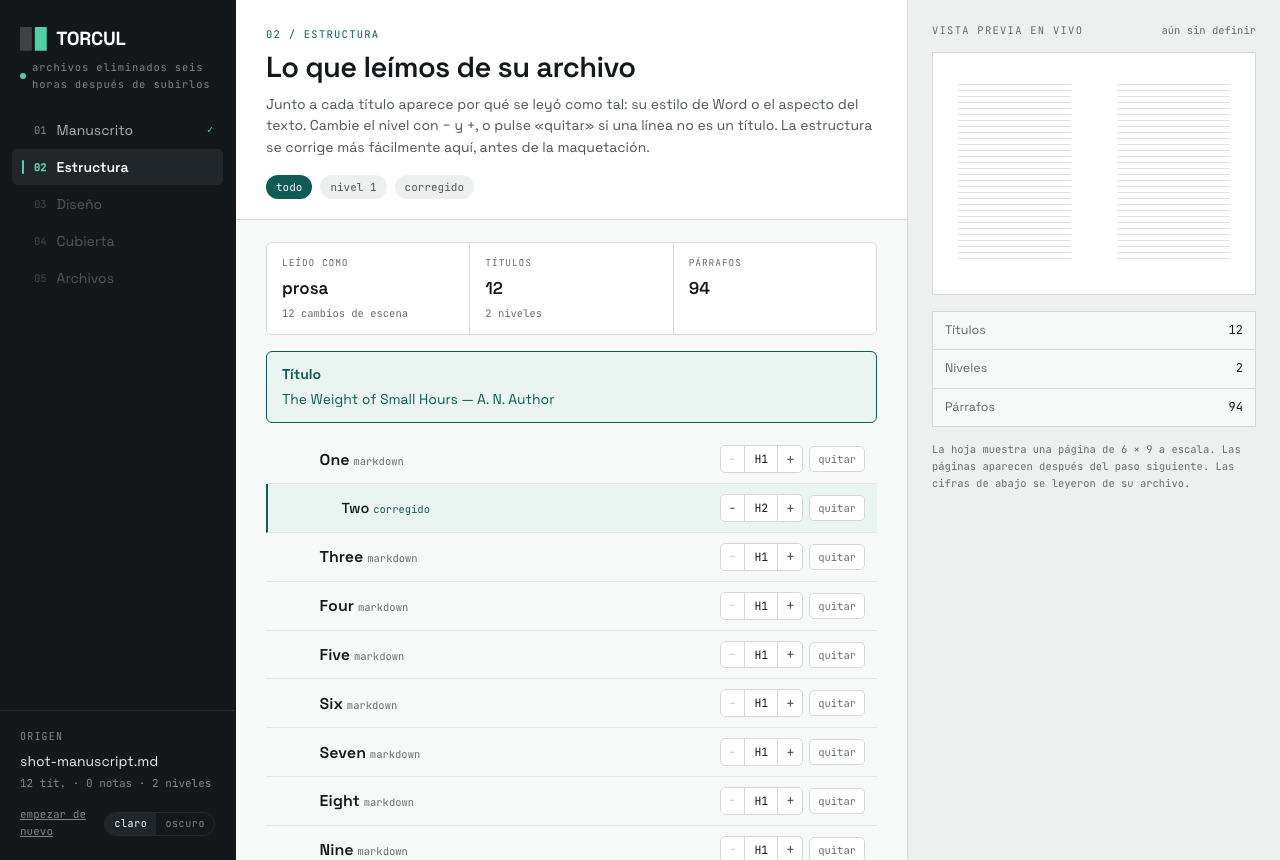1280x860 pixels.
Task: Click the 'corregido' tag beside Two
Action: (402, 510)
